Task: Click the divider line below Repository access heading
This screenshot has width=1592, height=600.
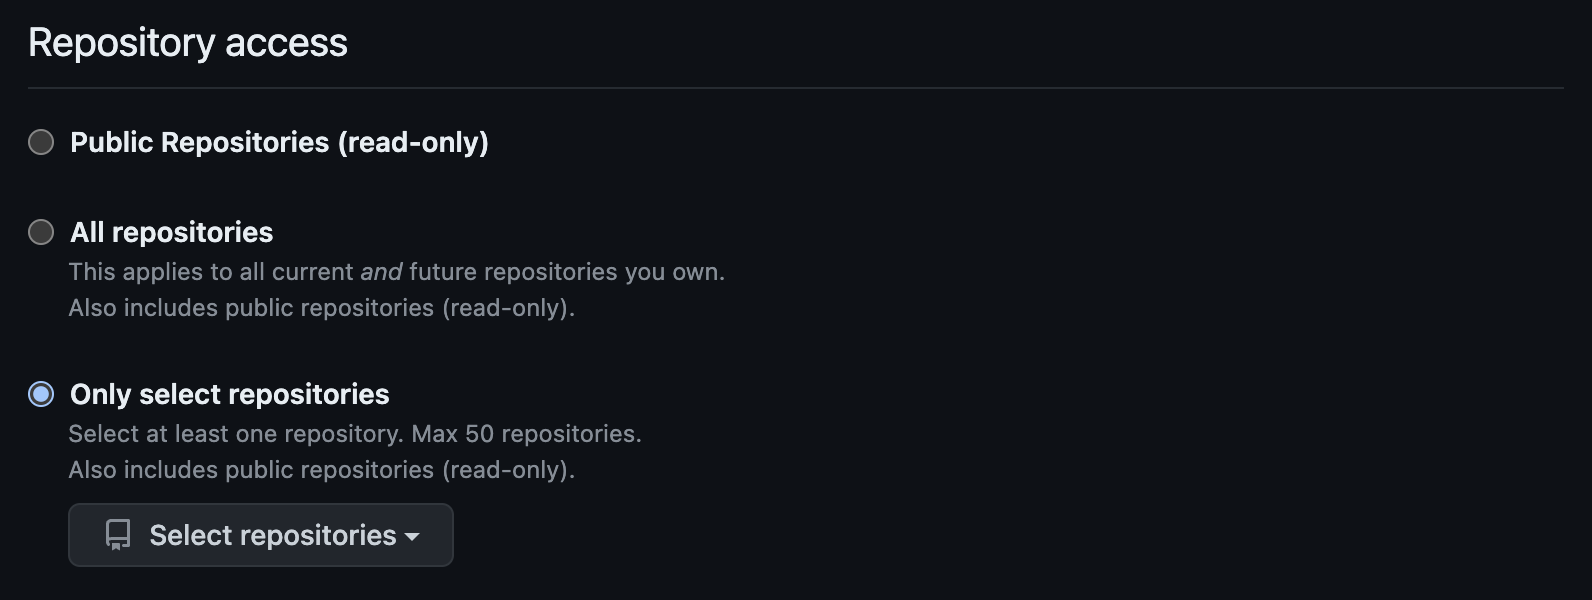Action: (795, 88)
